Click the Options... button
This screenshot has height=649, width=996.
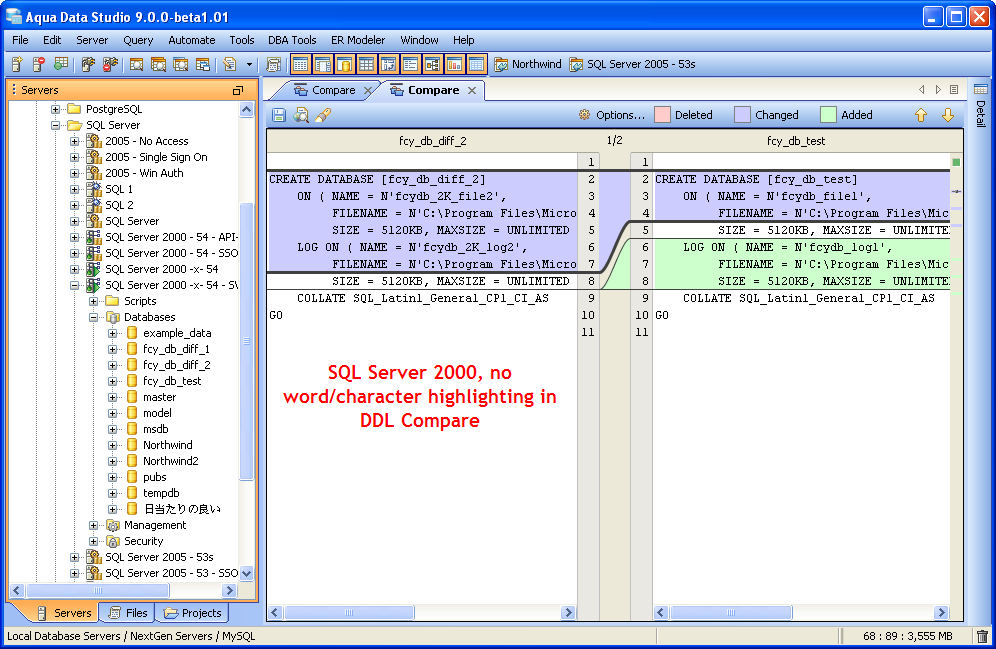pos(612,115)
